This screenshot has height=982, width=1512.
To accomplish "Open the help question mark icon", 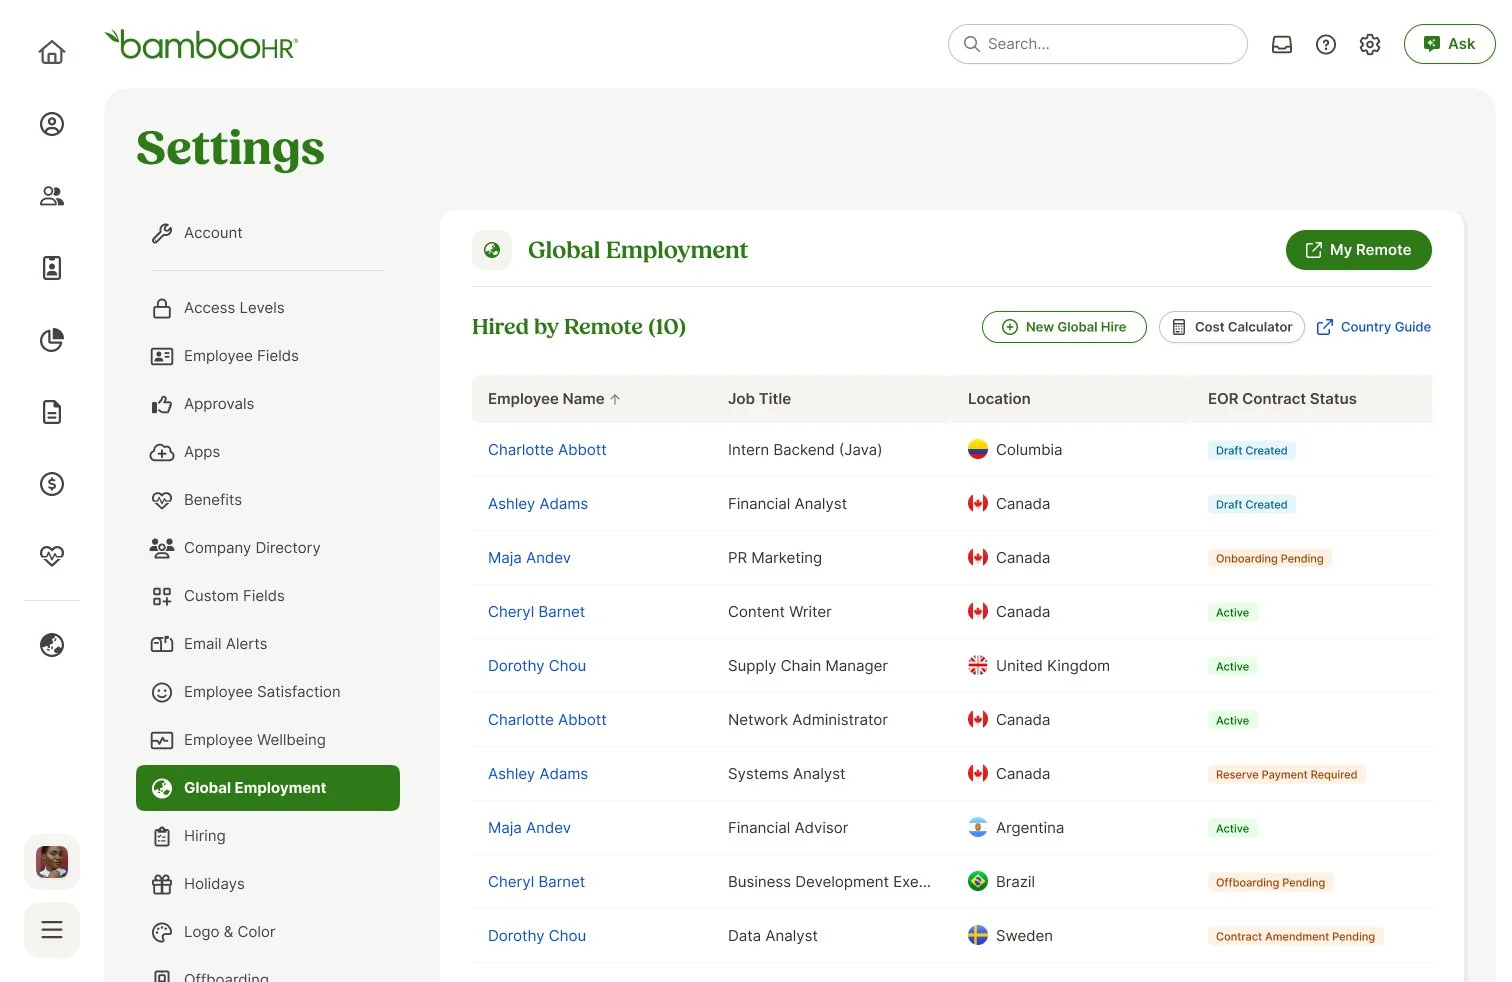I will pyautogui.click(x=1326, y=44).
